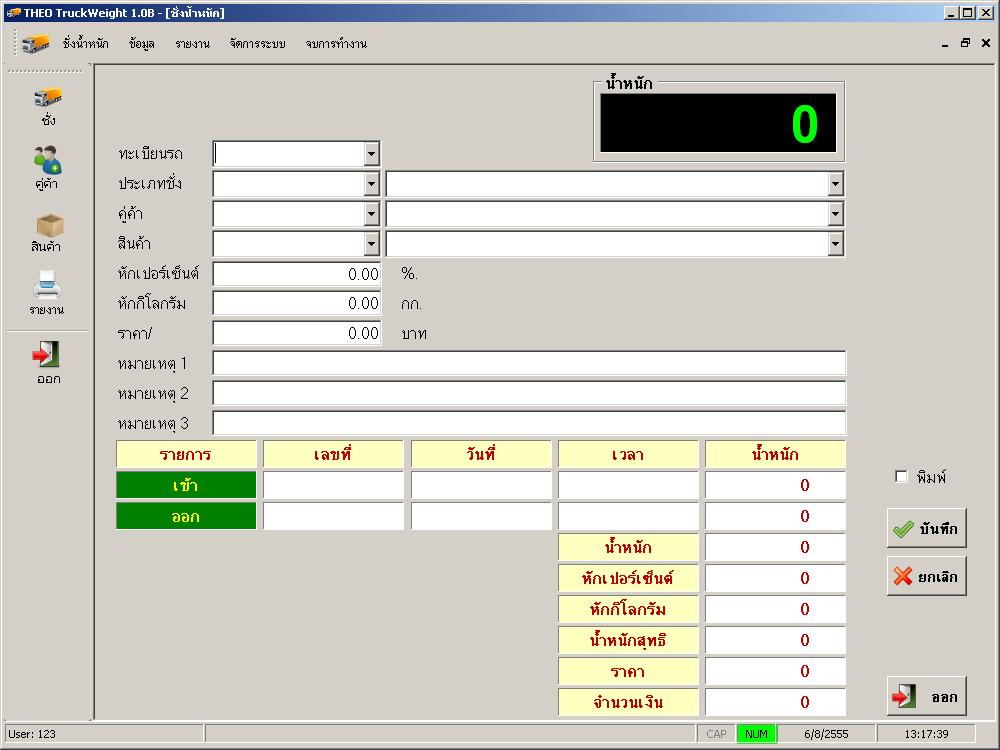
Task: Expand the สินค้า name dropdown arrow
Action: (x=835, y=244)
